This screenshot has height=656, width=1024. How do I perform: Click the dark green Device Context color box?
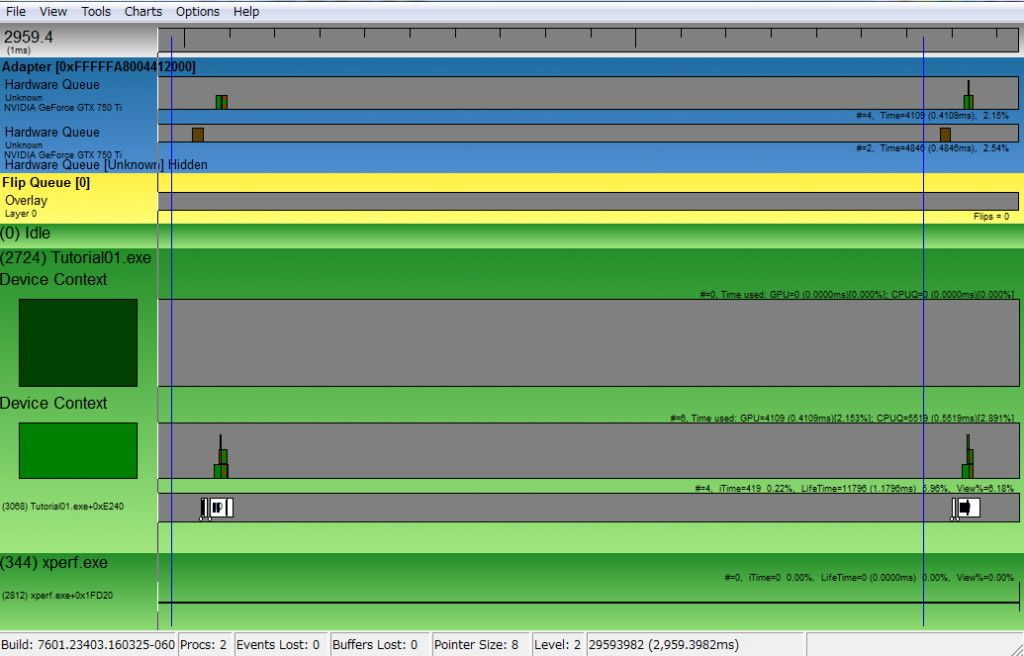click(x=78, y=343)
